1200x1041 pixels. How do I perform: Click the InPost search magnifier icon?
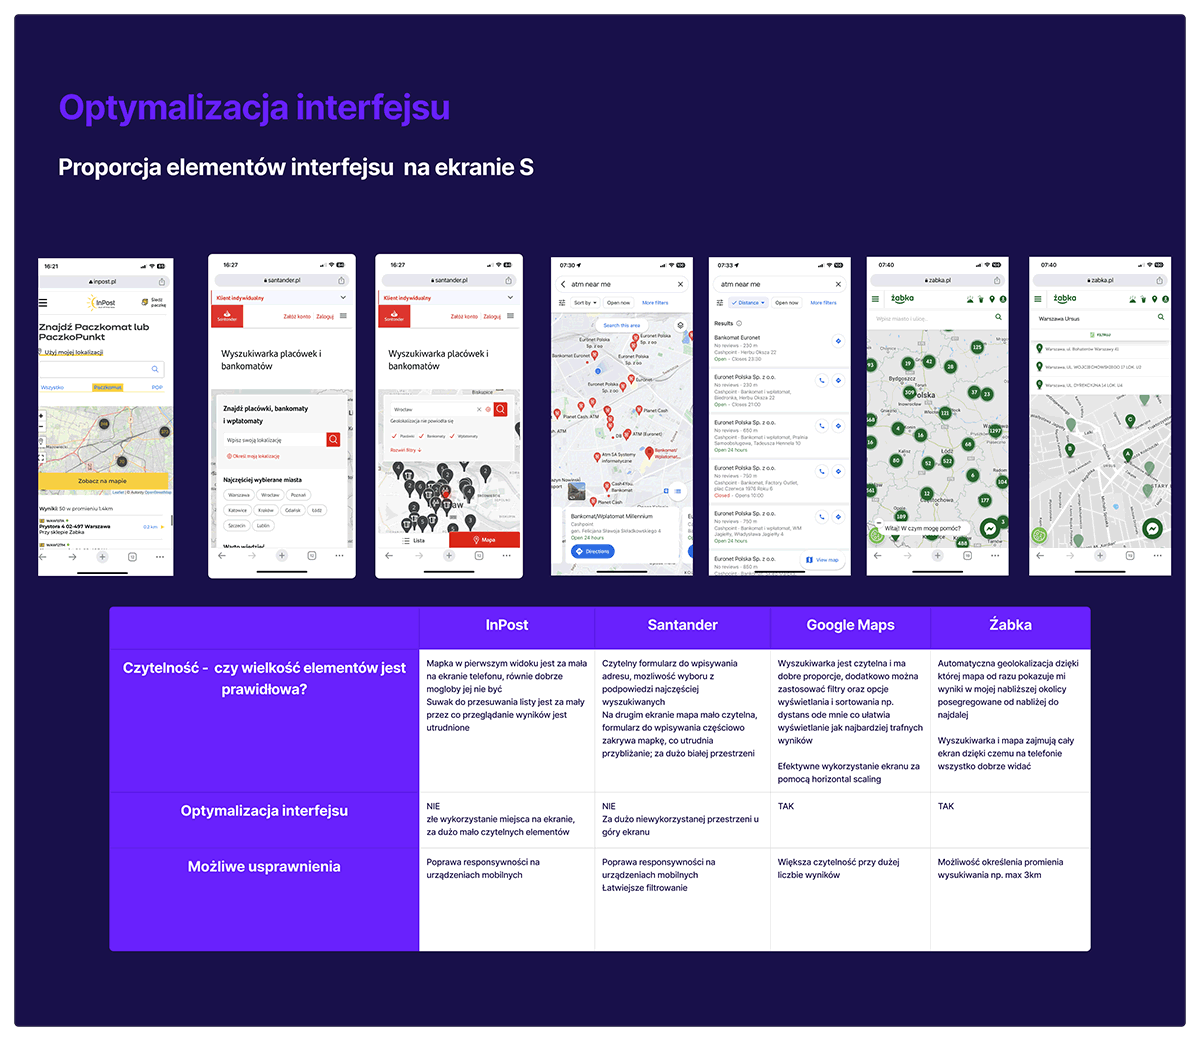tap(155, 369)
